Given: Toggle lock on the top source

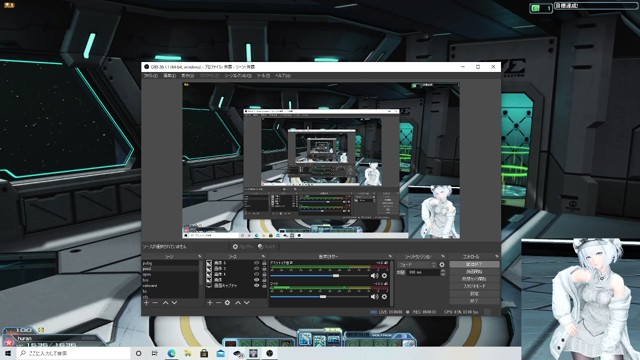Looking at the screenshot, I should tap(264, 263).
